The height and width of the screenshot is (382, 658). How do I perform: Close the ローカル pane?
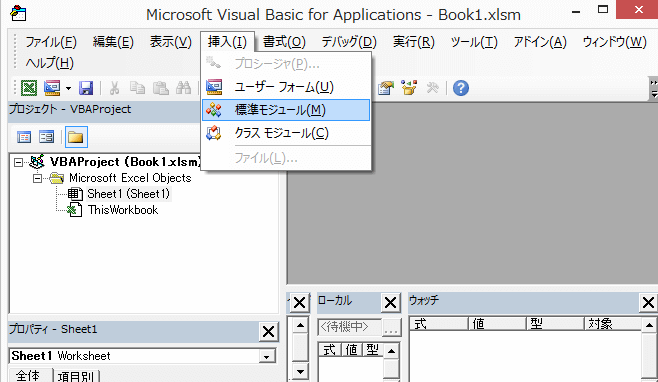[390, 303]
